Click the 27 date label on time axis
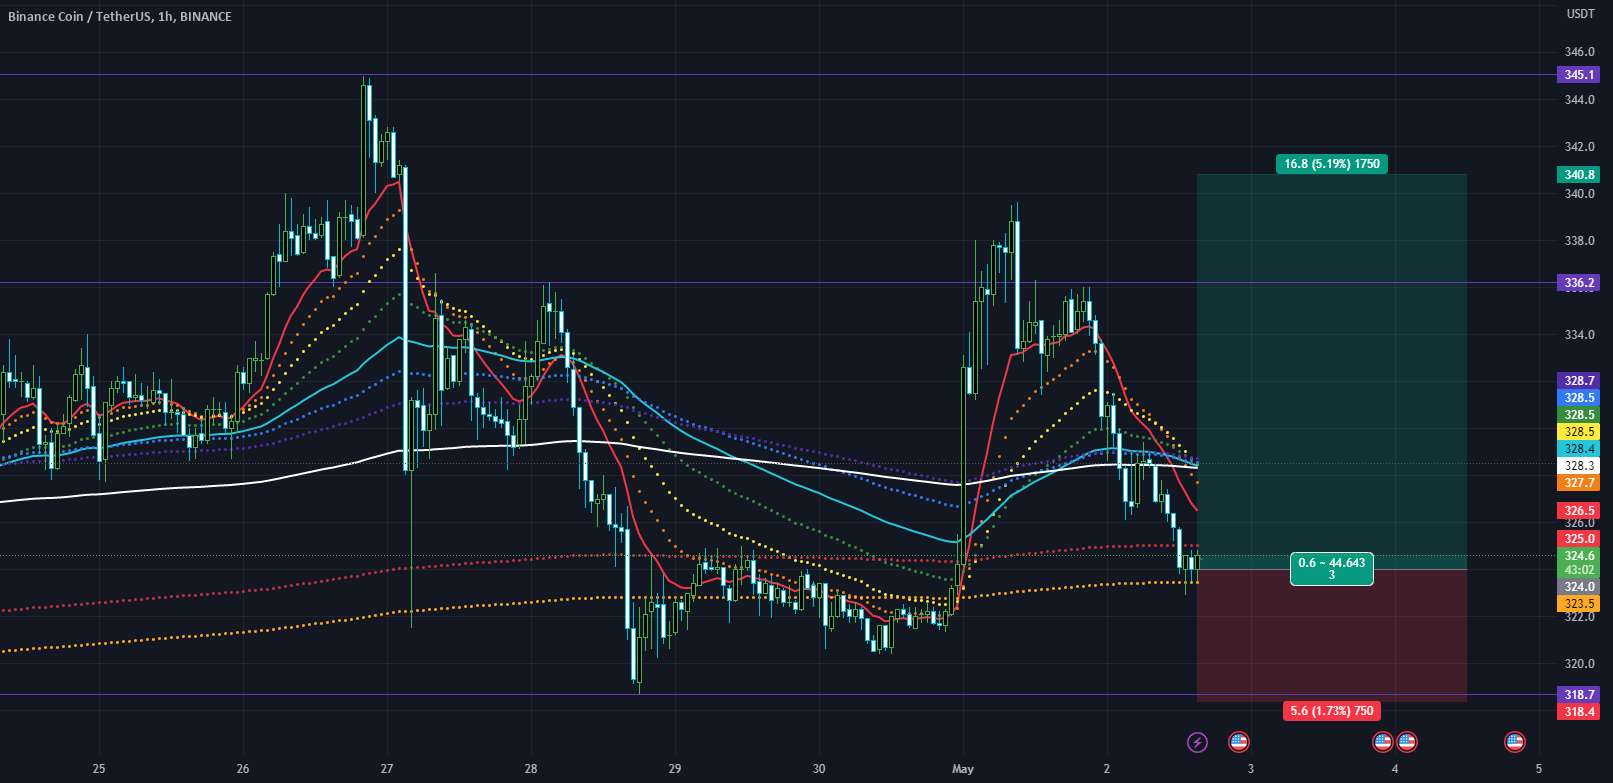Viewport: 1613px width, 783px height. [387, 769]
